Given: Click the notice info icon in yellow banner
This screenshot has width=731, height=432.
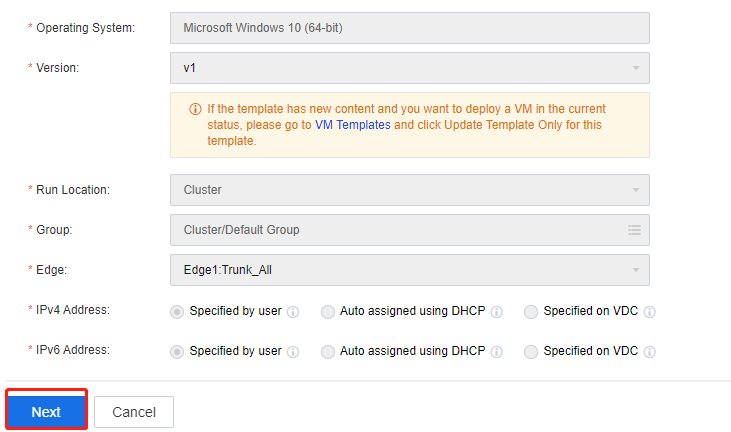Looking at the screenshot, I should pyautogui.click(x=194, y=109).
